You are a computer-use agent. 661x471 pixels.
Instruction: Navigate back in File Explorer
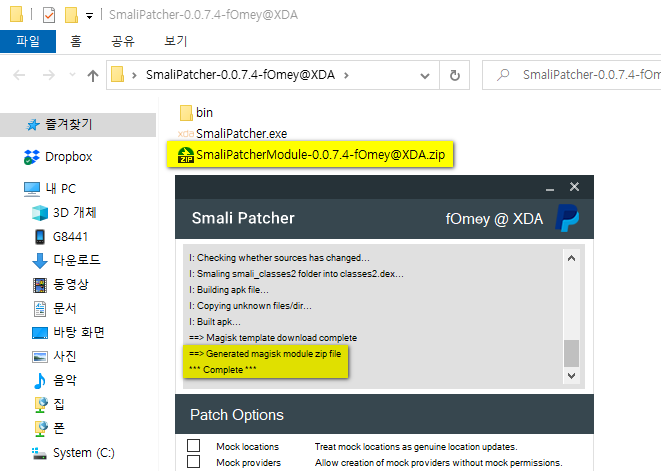(19, 75)
